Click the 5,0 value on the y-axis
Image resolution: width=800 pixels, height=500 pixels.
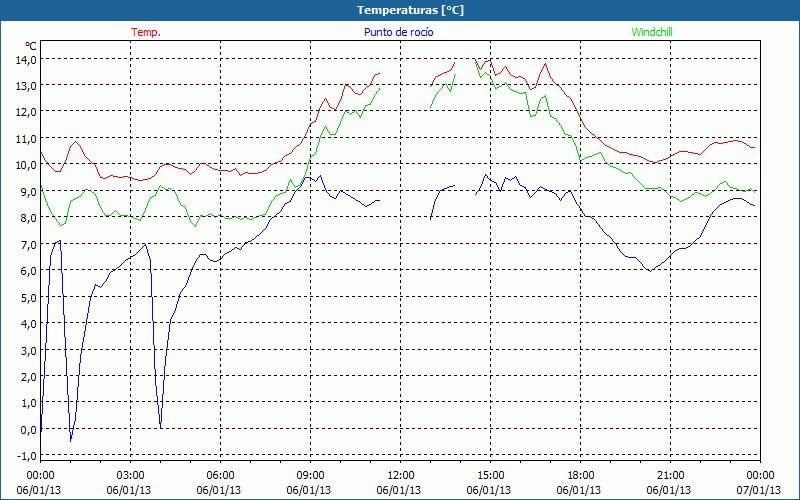pyautogui.click(x=29, y=297)
